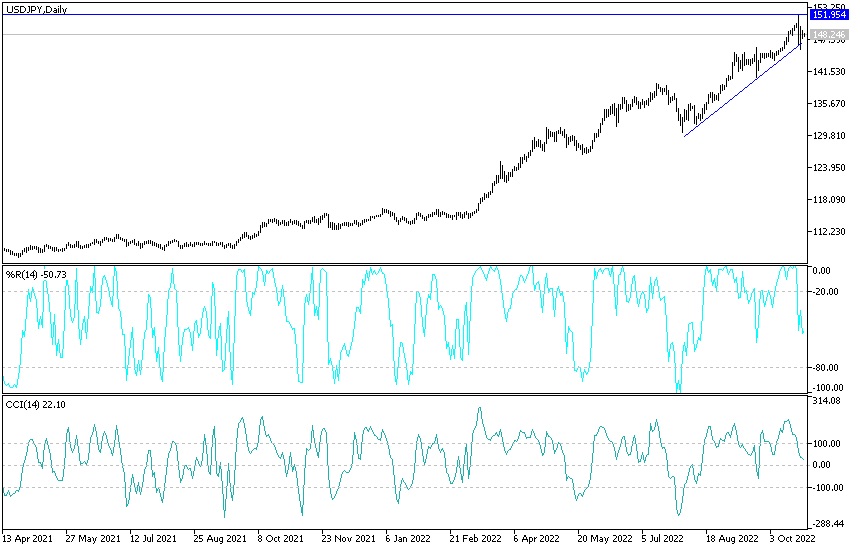860x550 pixels.
Task: Click the 6 Apr 2022 date label
Action: point(536,538)
